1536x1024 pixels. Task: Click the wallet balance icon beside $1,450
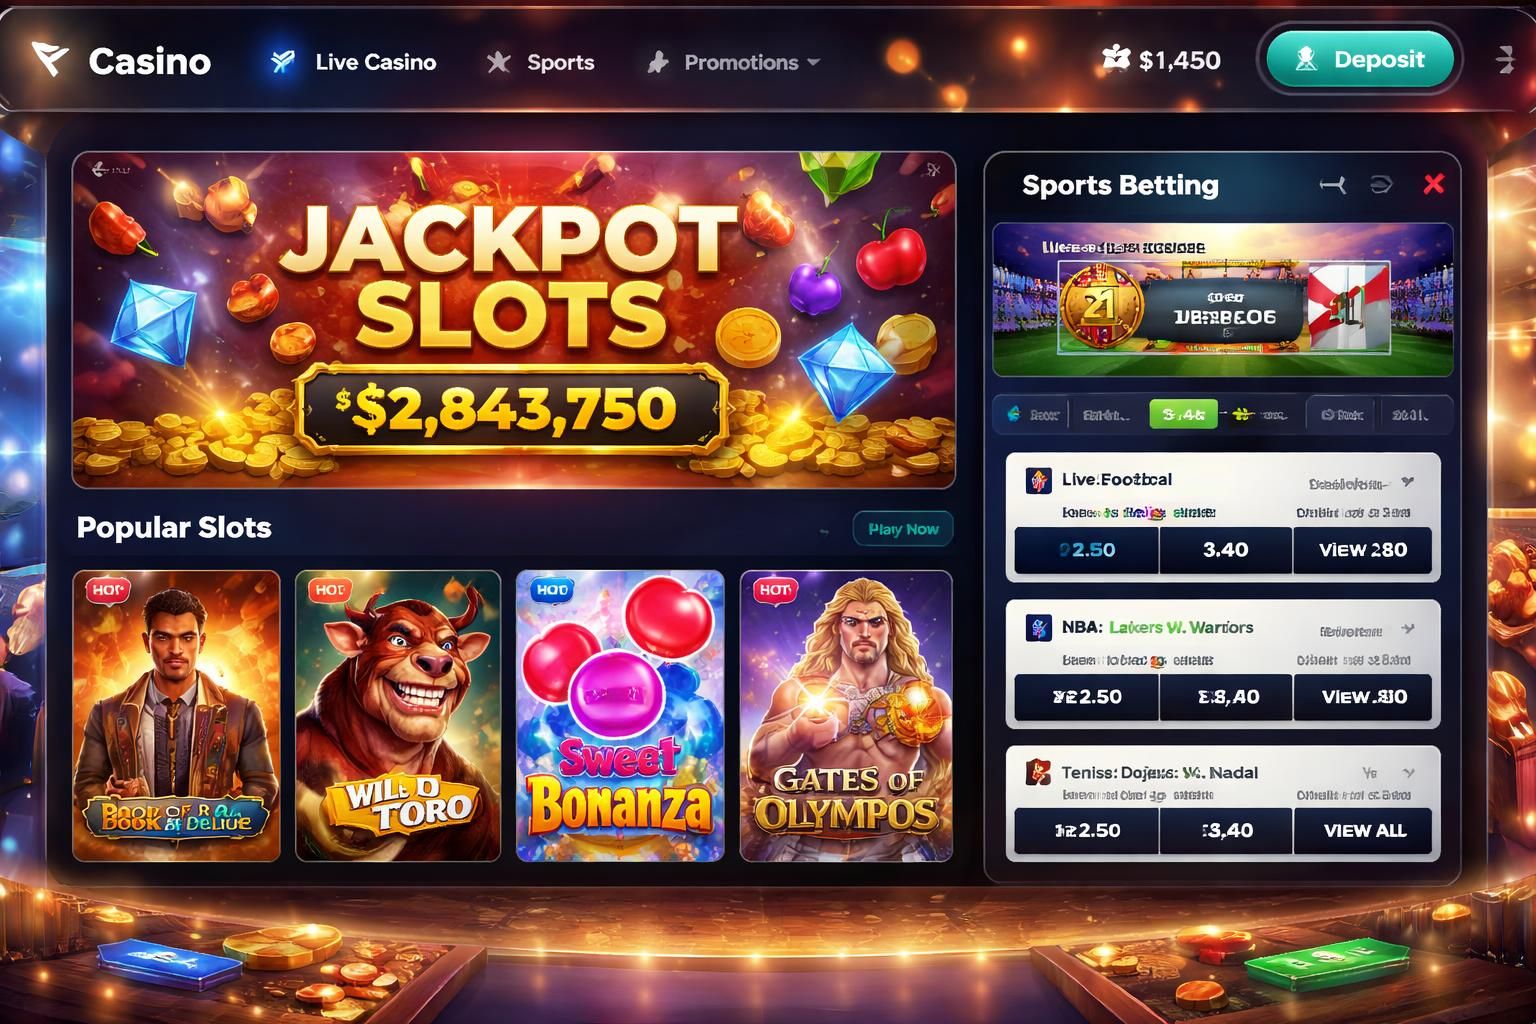(1115, 59)
